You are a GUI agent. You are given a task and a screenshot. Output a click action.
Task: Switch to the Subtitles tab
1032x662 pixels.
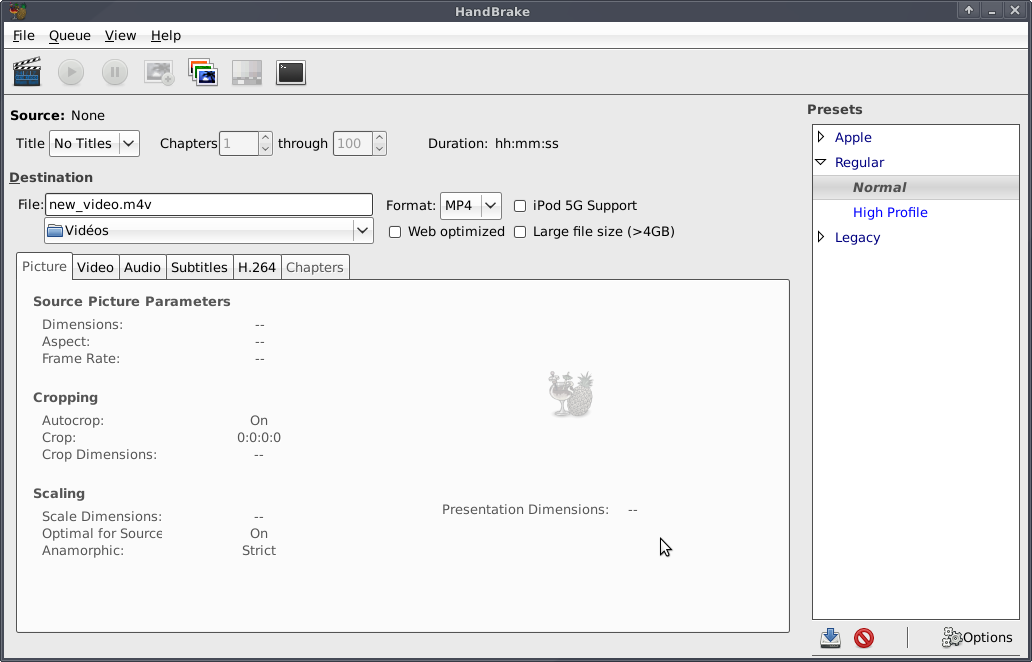[x=199, y=267]
